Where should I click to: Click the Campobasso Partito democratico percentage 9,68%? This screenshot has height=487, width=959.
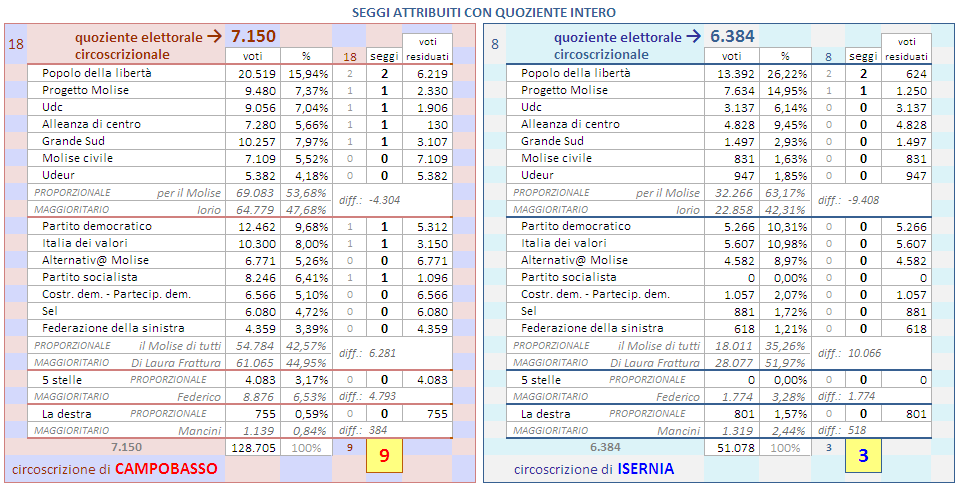tap(308, 227)
